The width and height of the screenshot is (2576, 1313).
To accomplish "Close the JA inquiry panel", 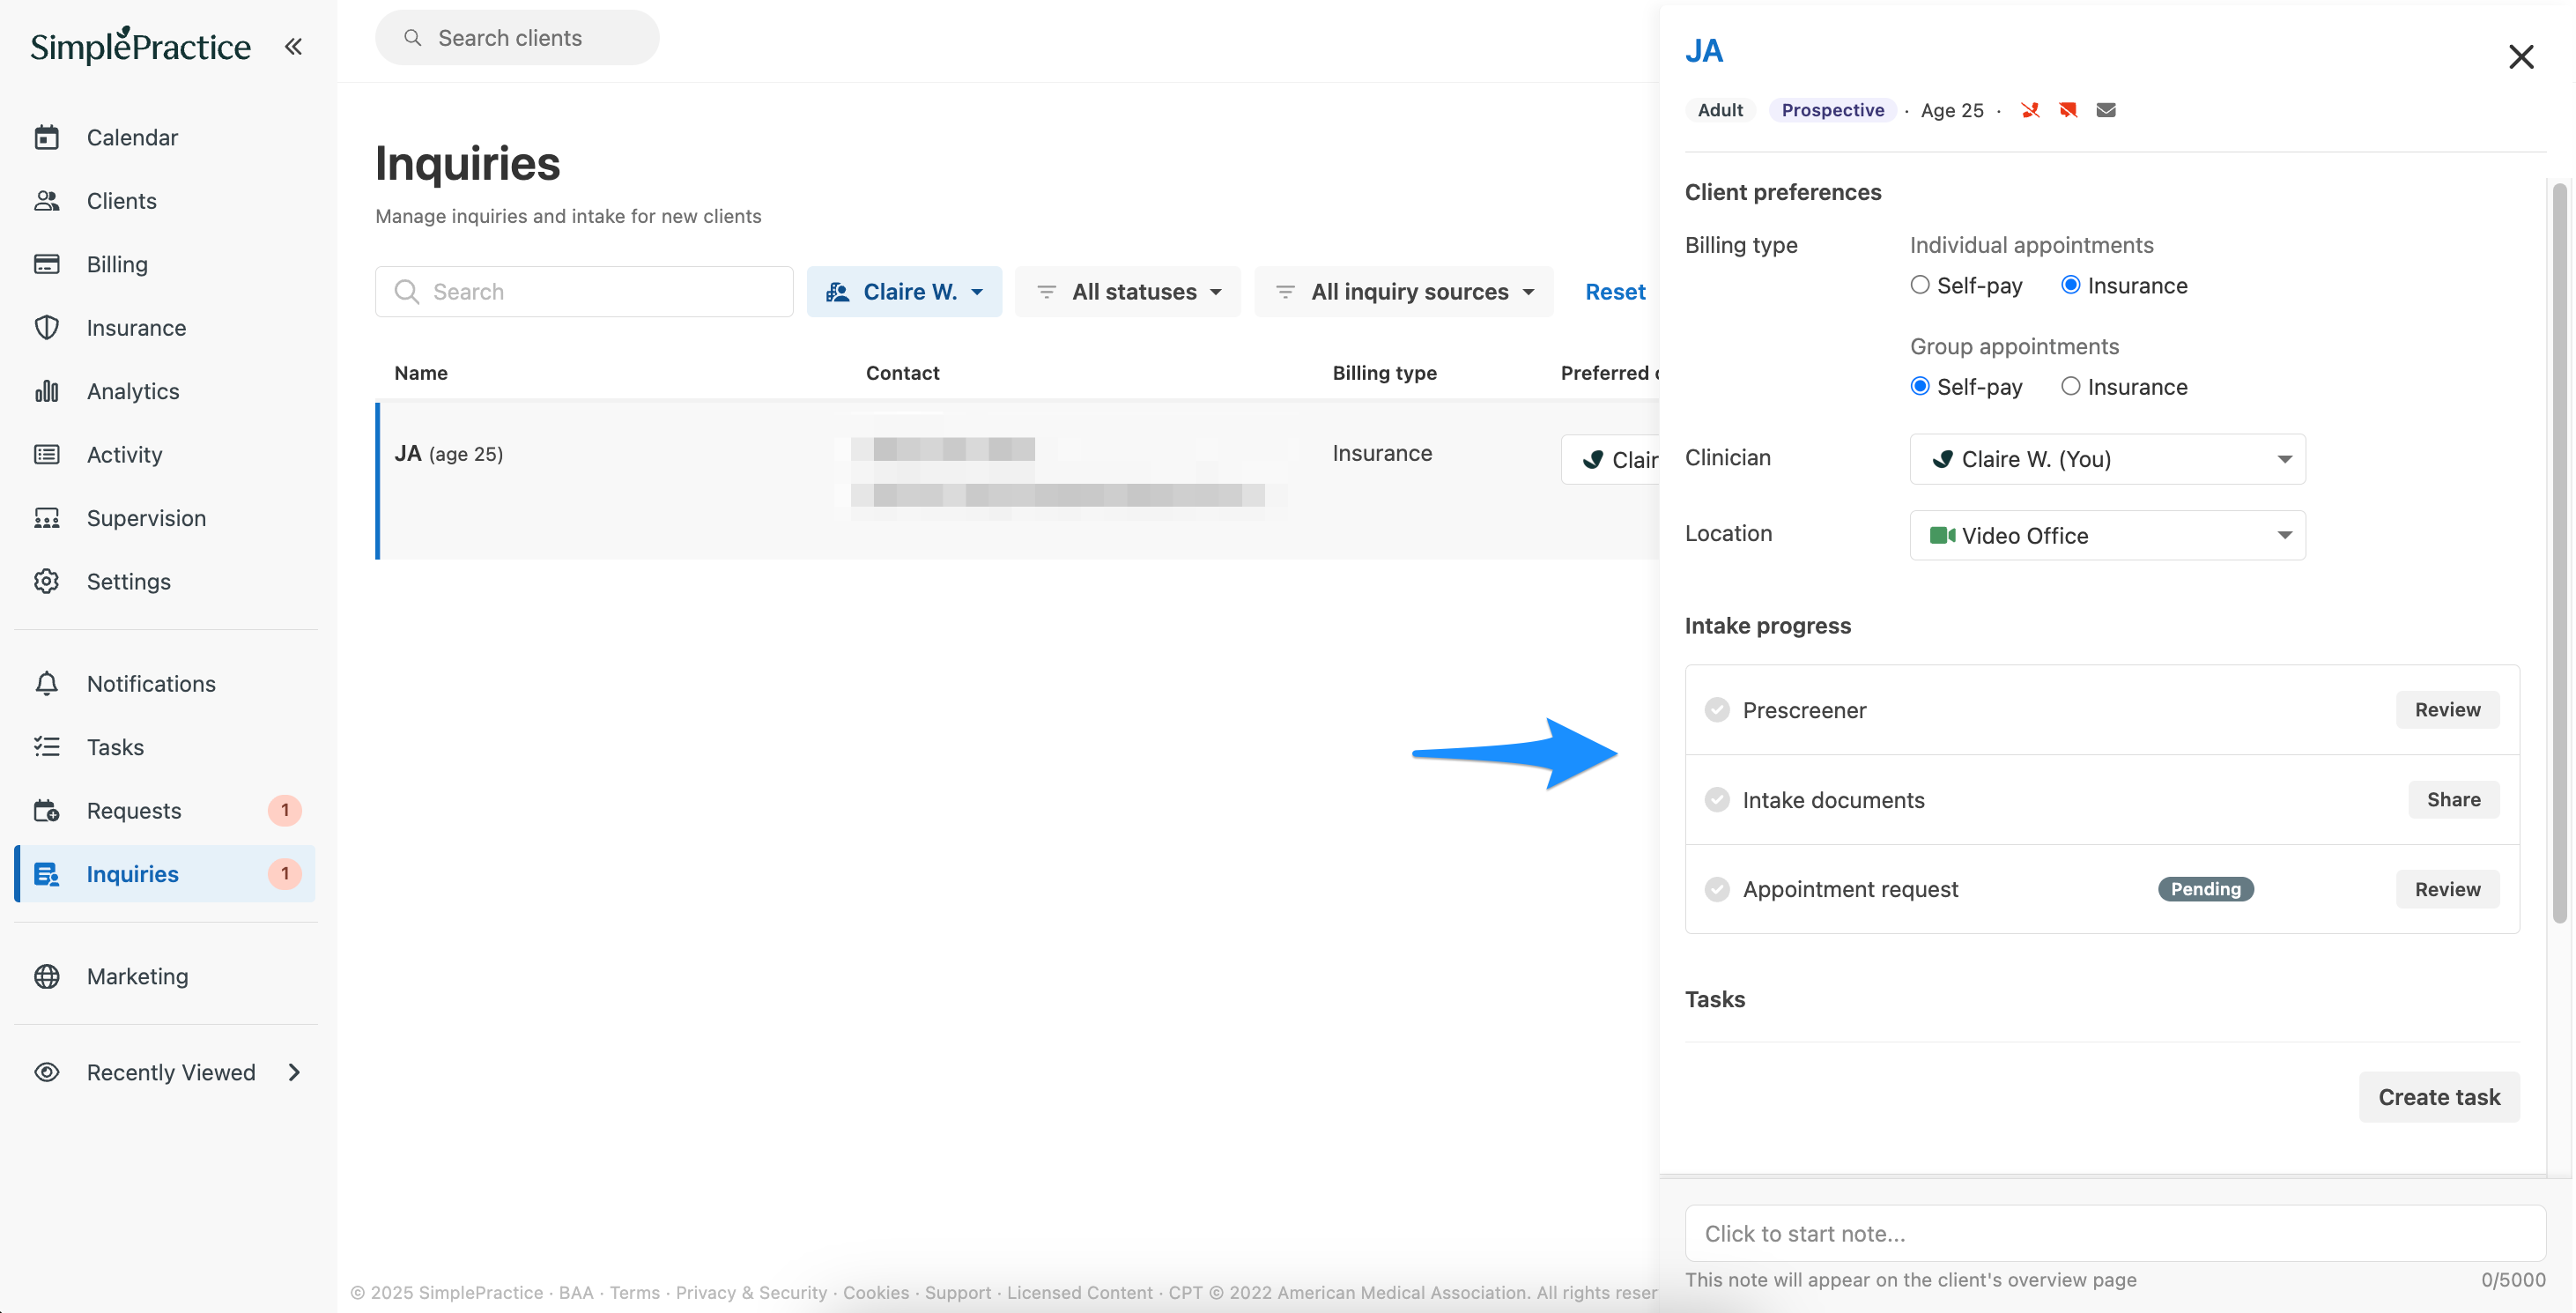I will (x=2521, y=57).
